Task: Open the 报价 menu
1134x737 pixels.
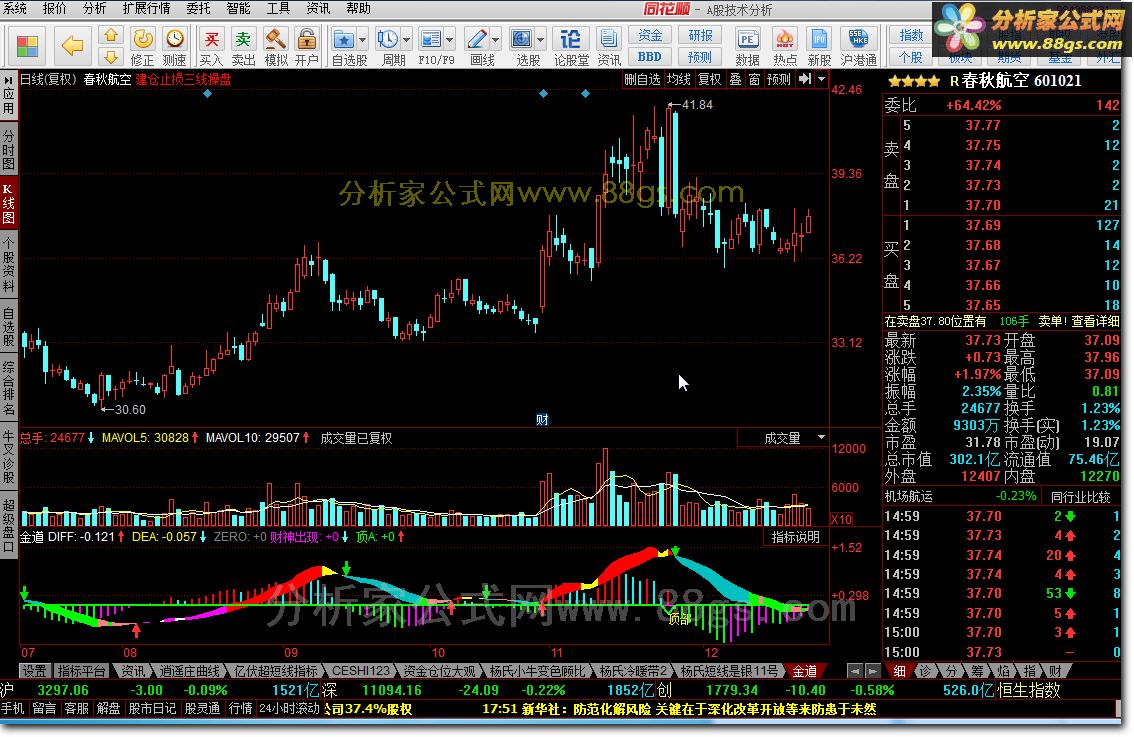Action: click(x=54, y=9)
